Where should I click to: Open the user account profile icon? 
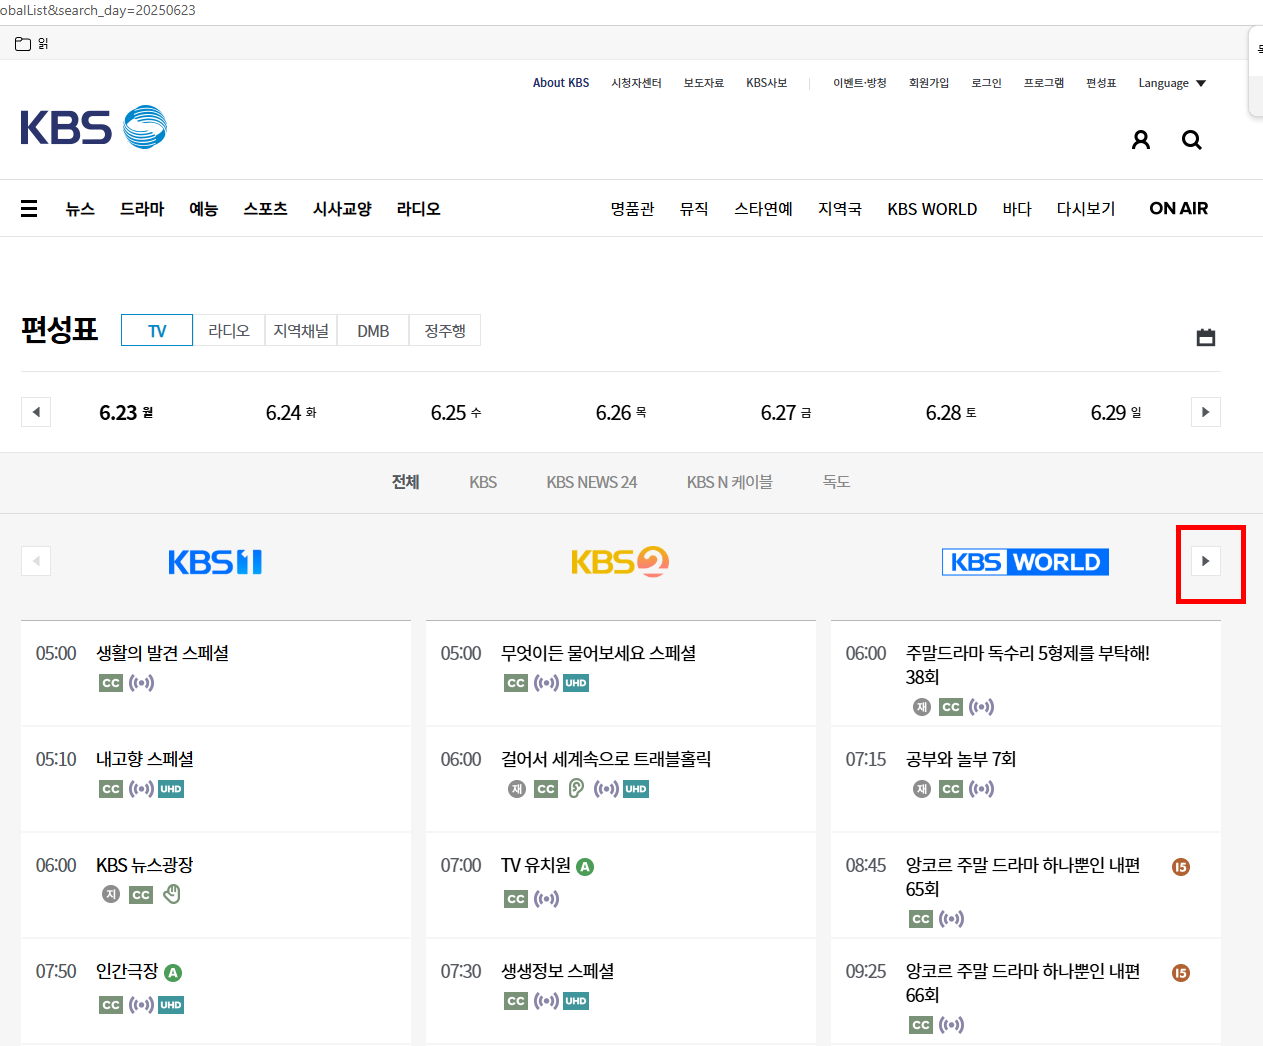coord(1141,140)
